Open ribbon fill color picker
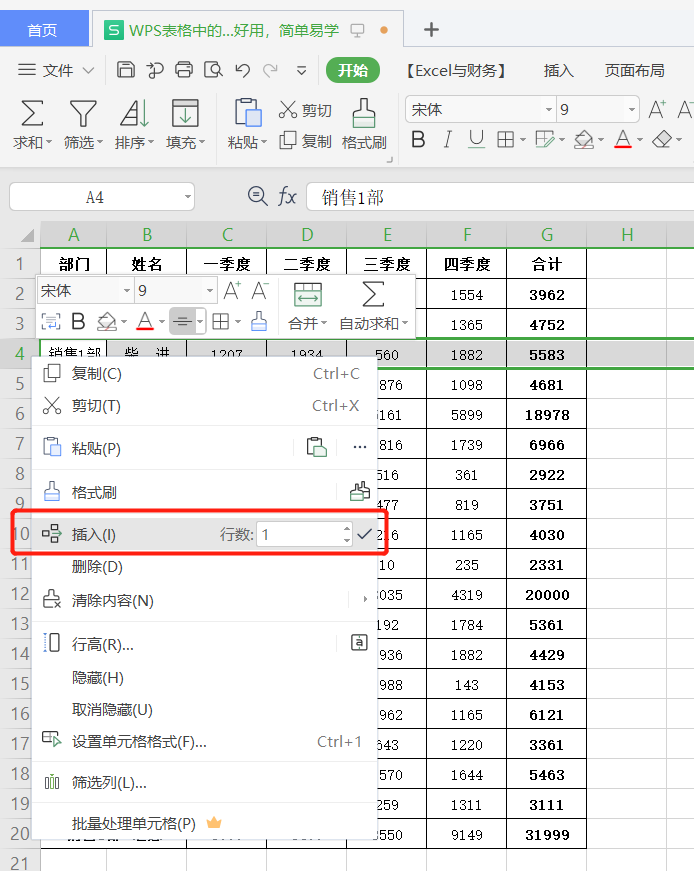Image resolution: width=694 pixels, height=871 pixels. pyautogui.click(x=583, y=139)
